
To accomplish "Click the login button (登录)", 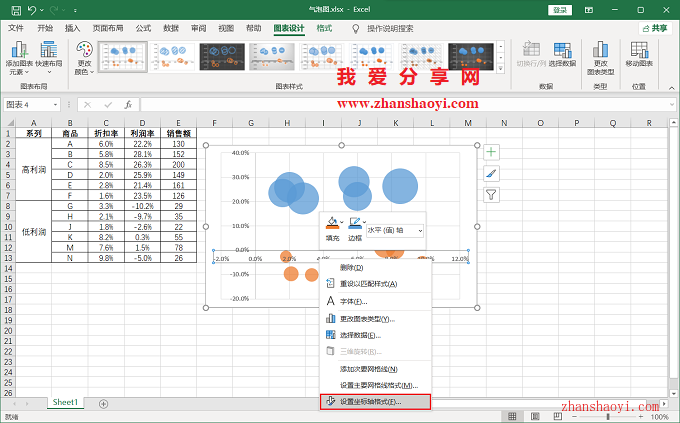I will (560, 10).
